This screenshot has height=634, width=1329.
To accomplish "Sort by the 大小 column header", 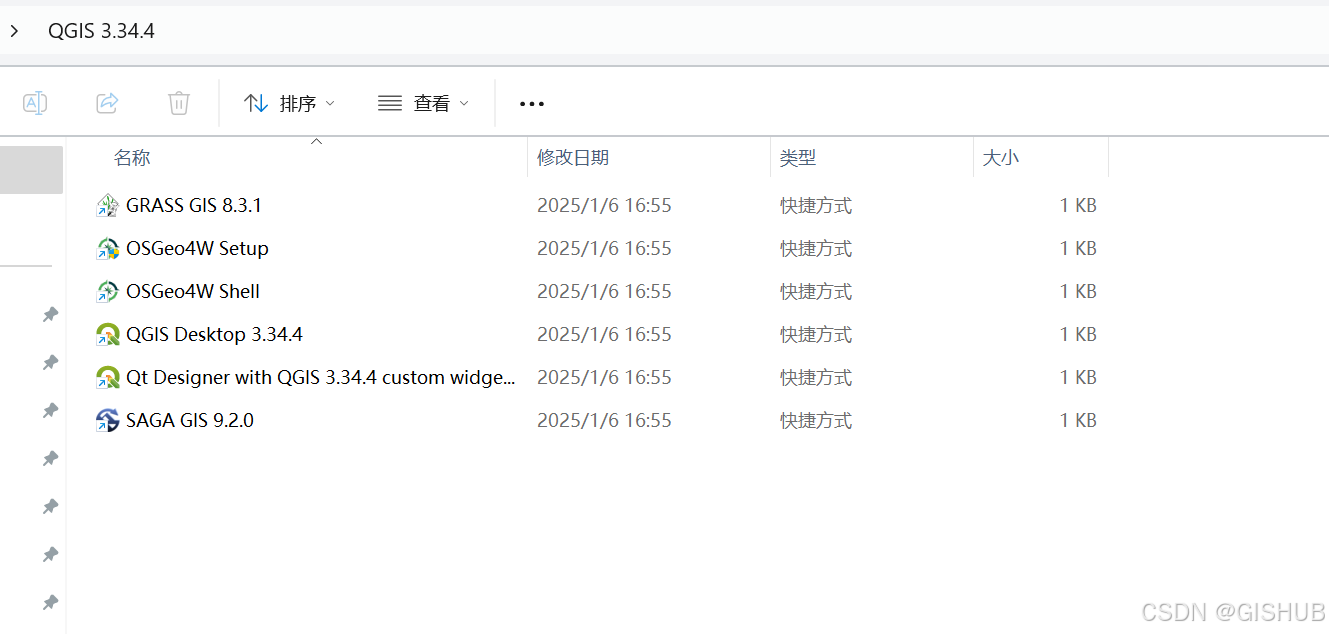I will (x=1001, y=158).
